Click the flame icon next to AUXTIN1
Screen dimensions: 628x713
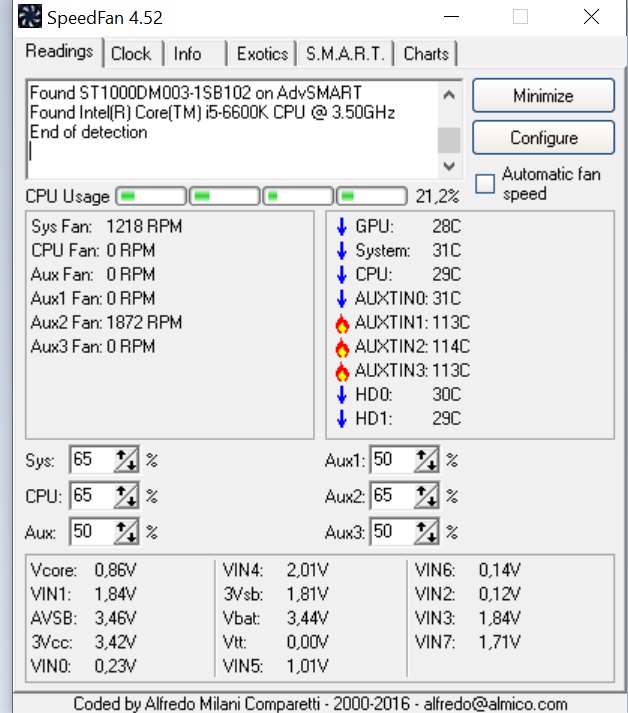[342, 323]
